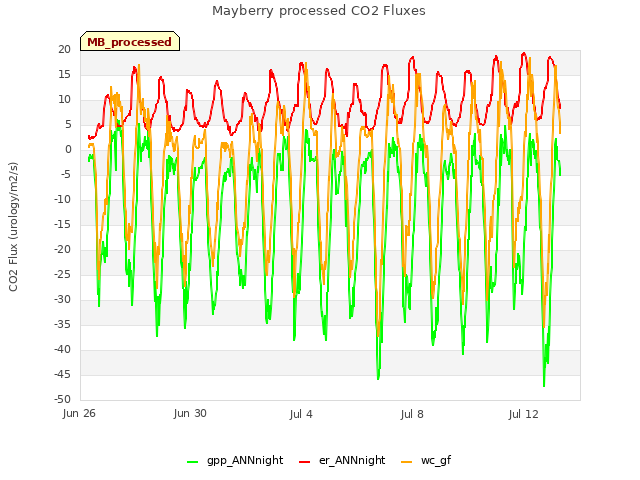The image size is (640, 480).
Task: Click the Jul 8 x-axis label
Action: (412, 414)
